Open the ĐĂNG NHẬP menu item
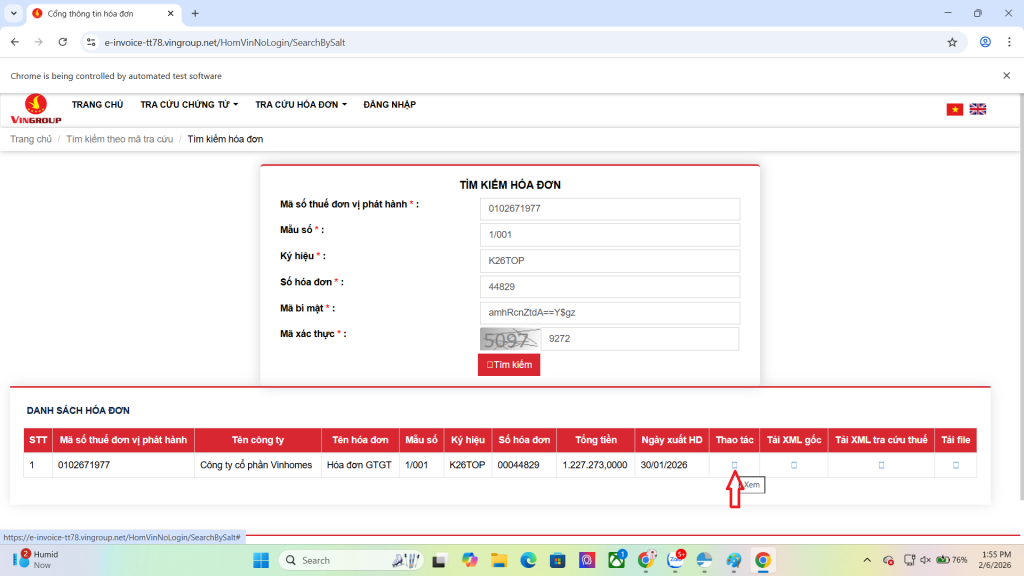Viewport: 1024px width, 576px height. tap(389, 105)
